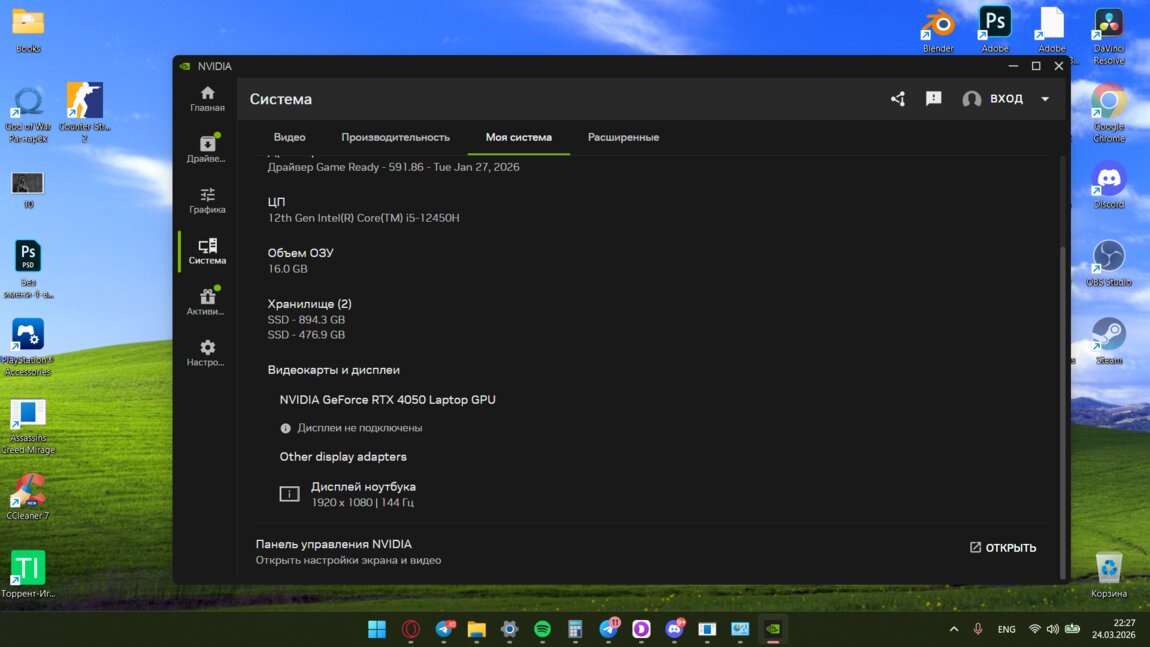Open the Главная home page in sidebar
Screen dimensions: 1150x647
point(207,99)
